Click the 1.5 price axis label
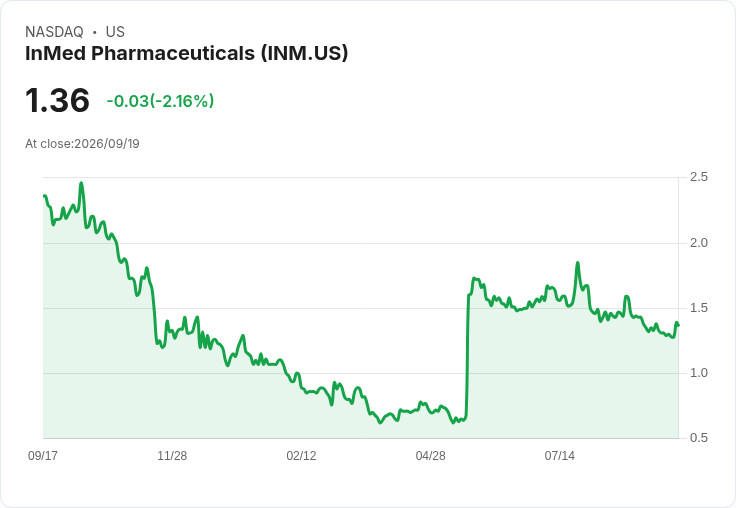The height and width of the screenshot is (508, 736). (x=699, y=308)
